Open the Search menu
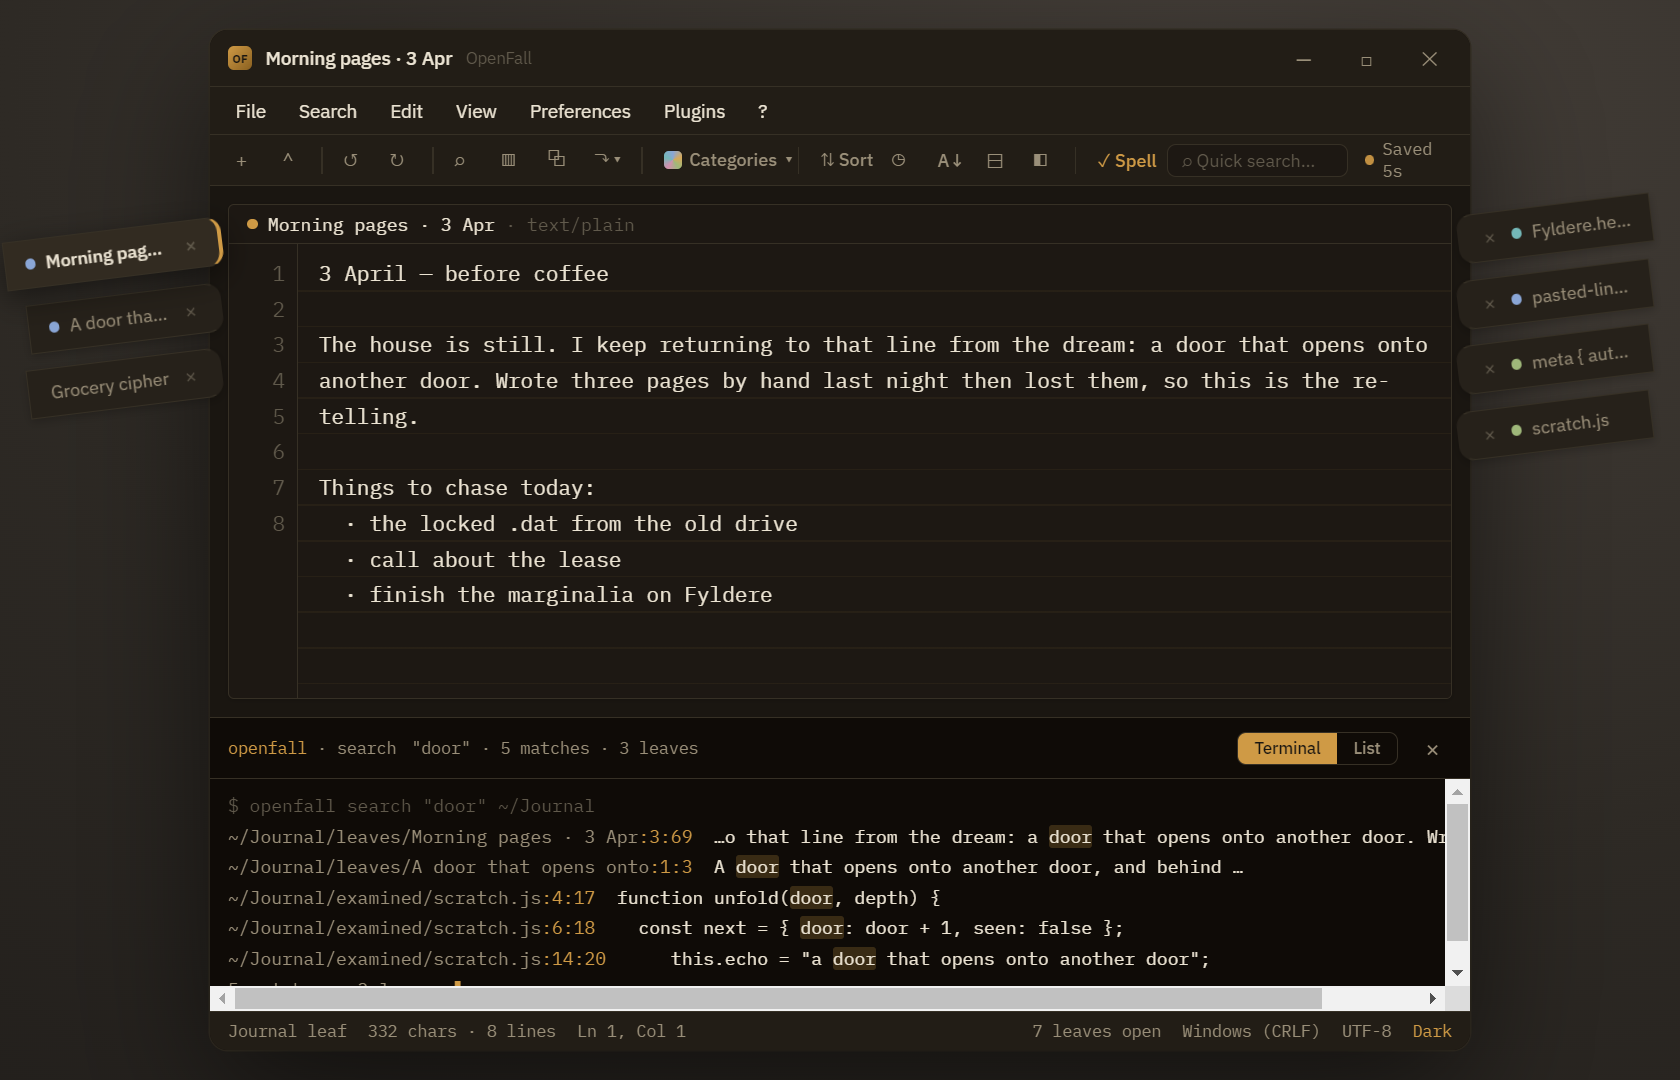Screen dimensions: 1680x1080 click(x=328, y=112)
